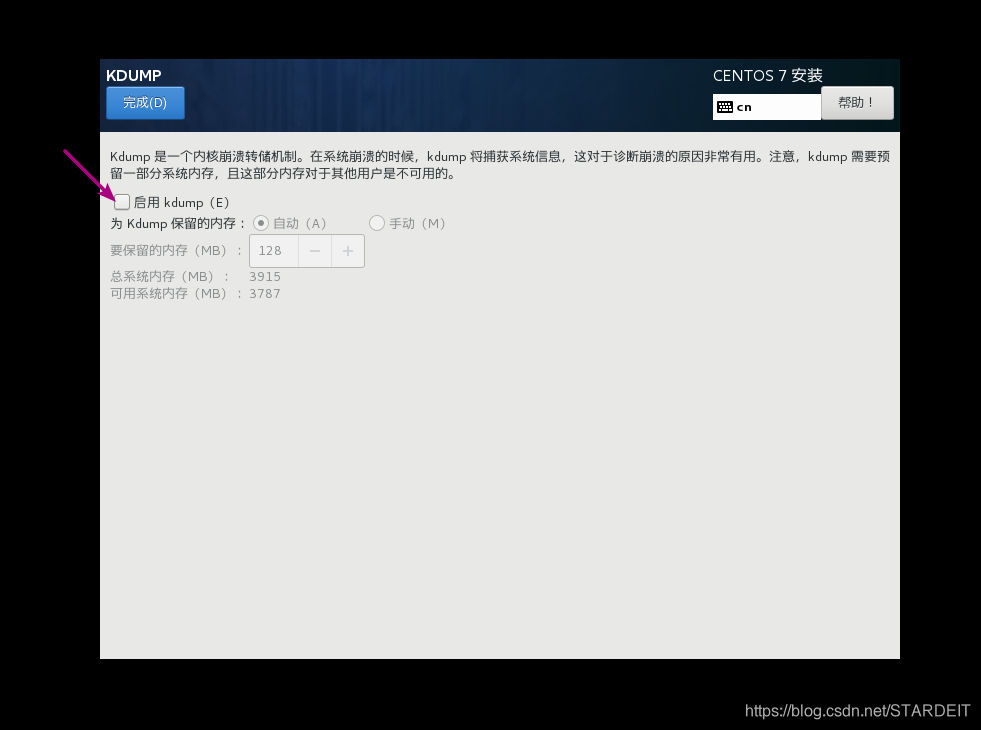Click the keyboard layout icon next to cn

pos(725,107)
